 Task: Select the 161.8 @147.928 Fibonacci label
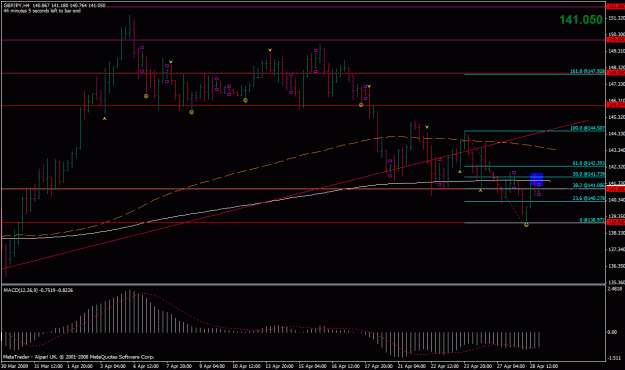pos(588,71)
